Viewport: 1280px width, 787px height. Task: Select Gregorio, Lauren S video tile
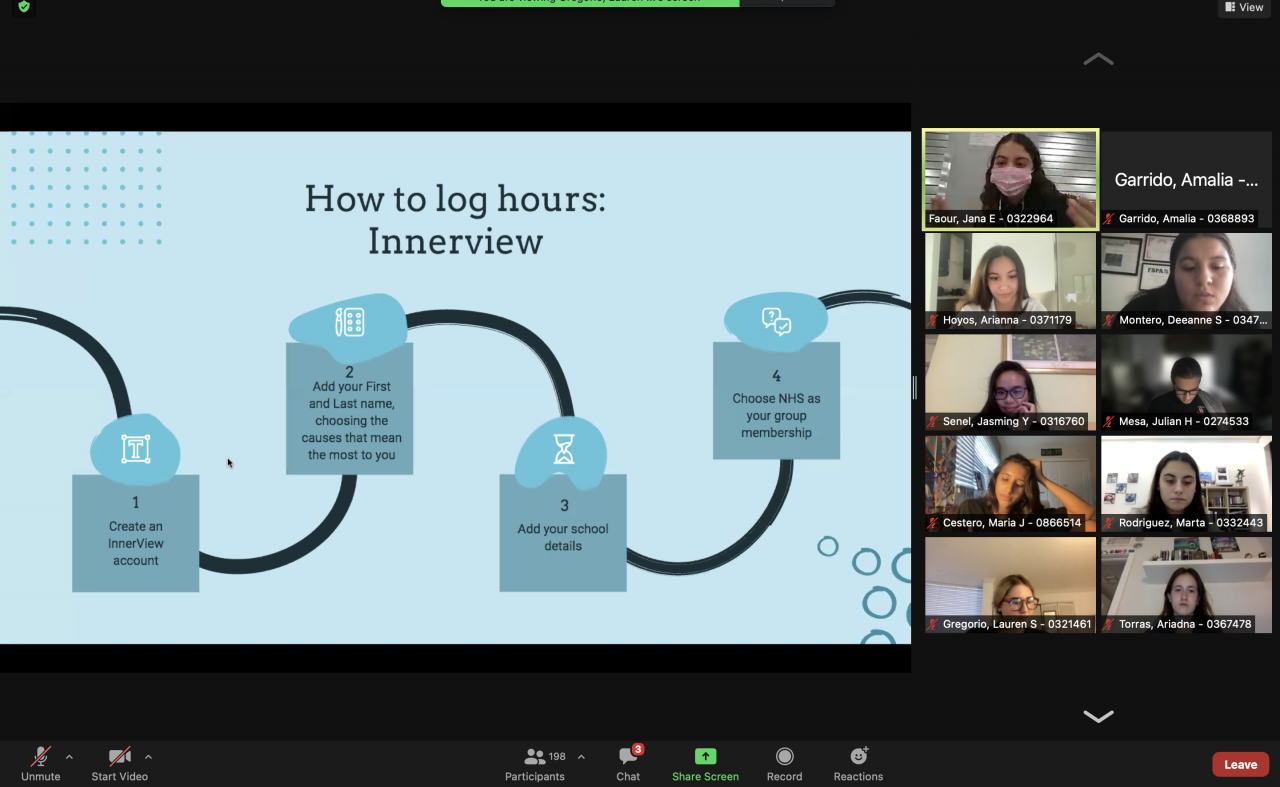click(1010, 585)
